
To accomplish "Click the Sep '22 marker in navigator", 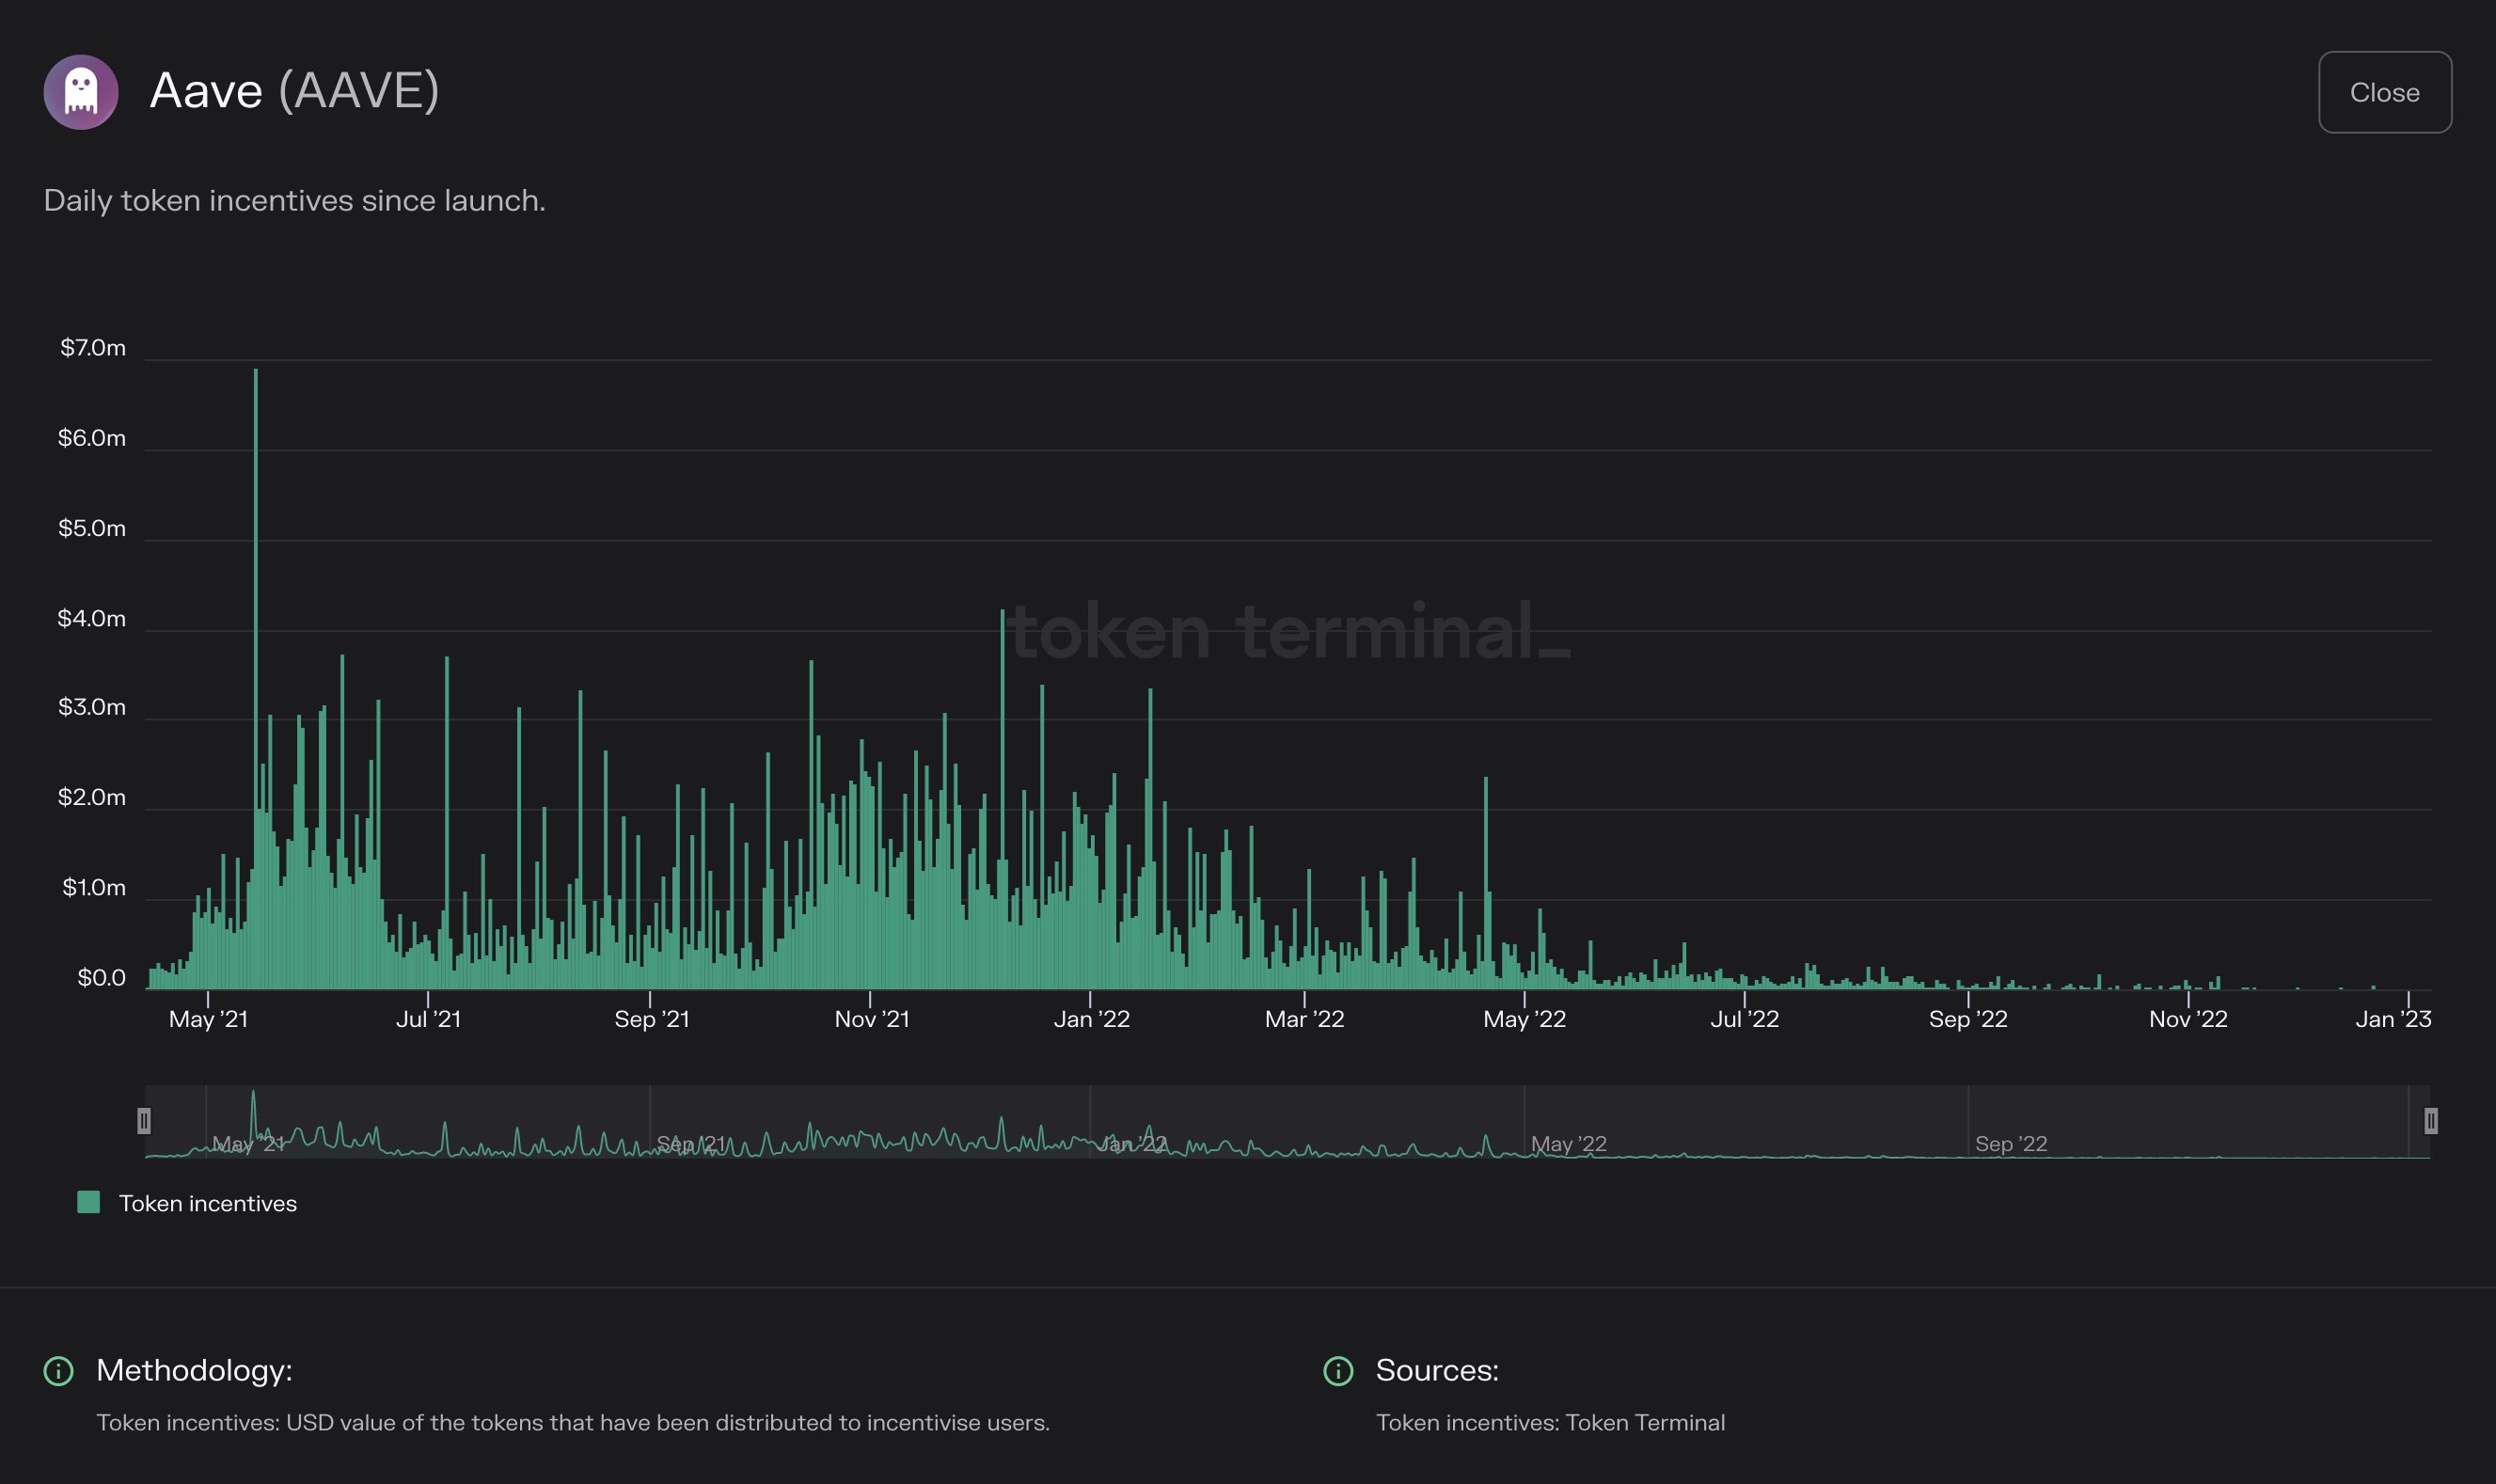I will point(2010,1144).
